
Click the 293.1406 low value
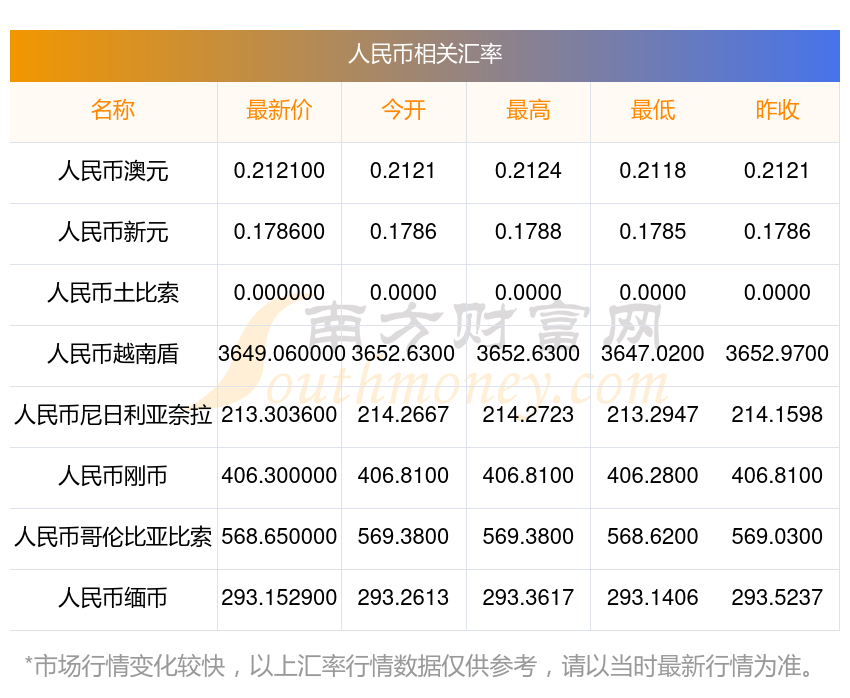click(653, 598)
